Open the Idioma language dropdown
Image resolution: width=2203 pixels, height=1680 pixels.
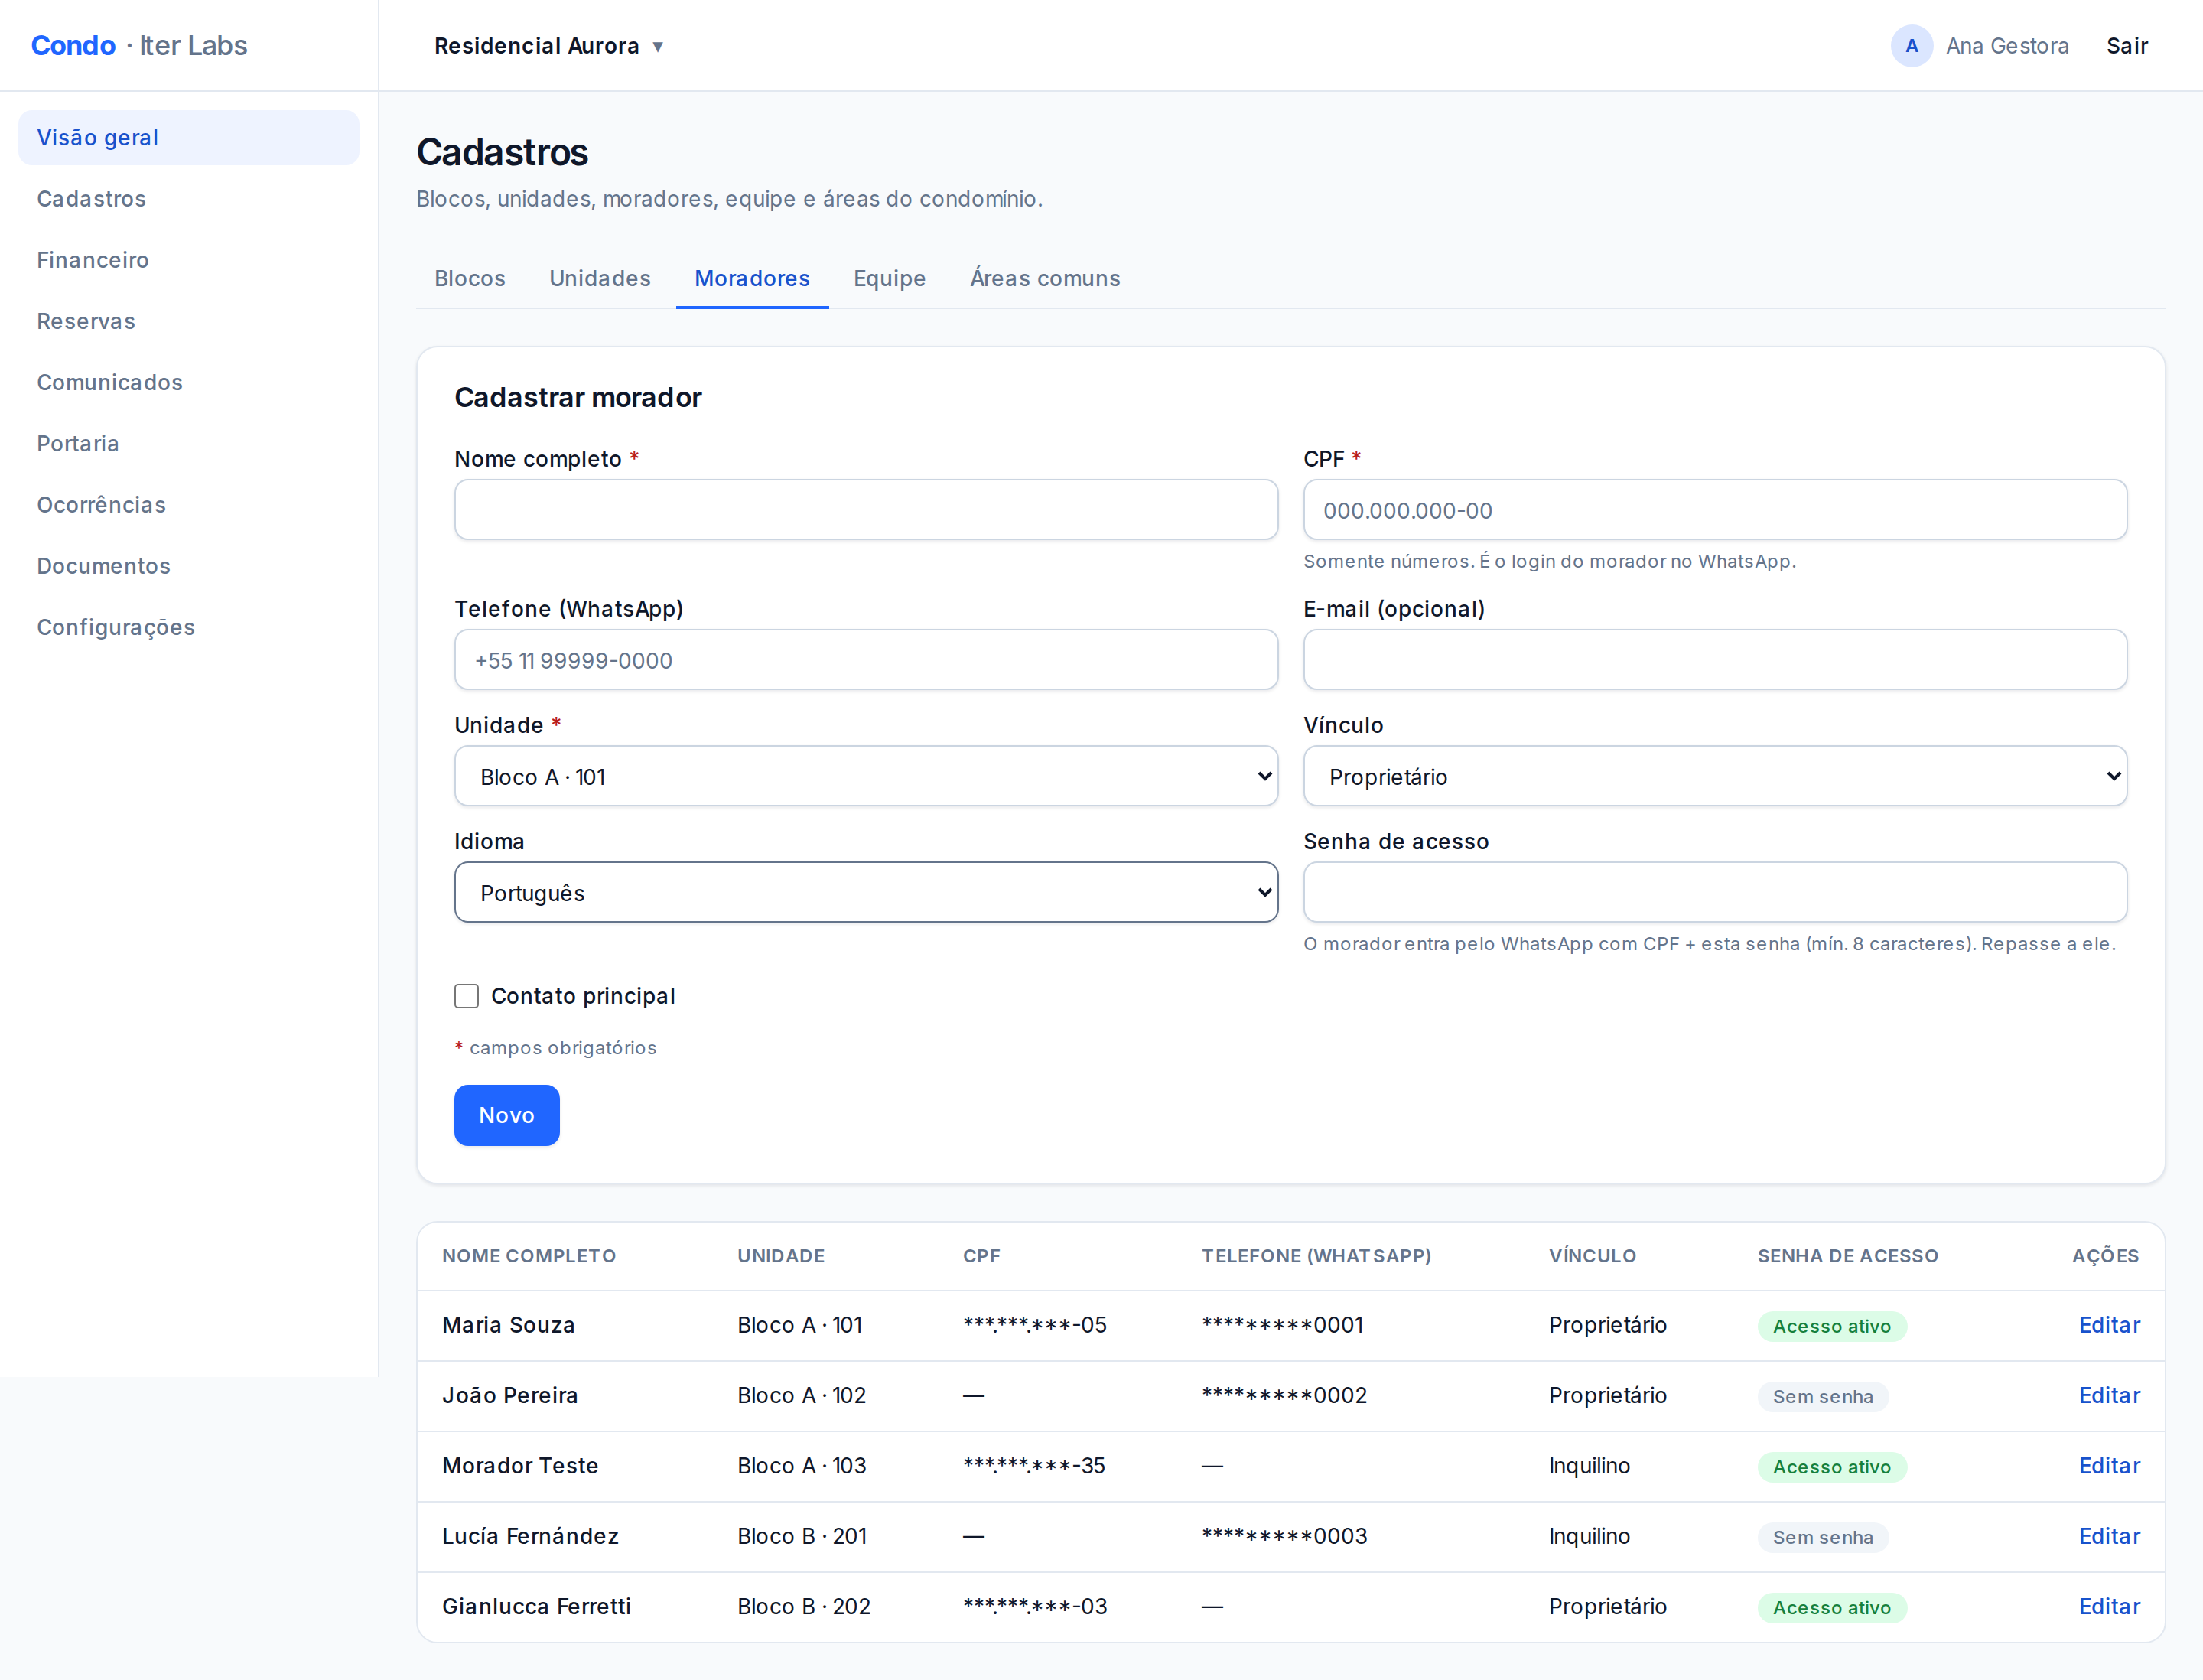point(866,892)
